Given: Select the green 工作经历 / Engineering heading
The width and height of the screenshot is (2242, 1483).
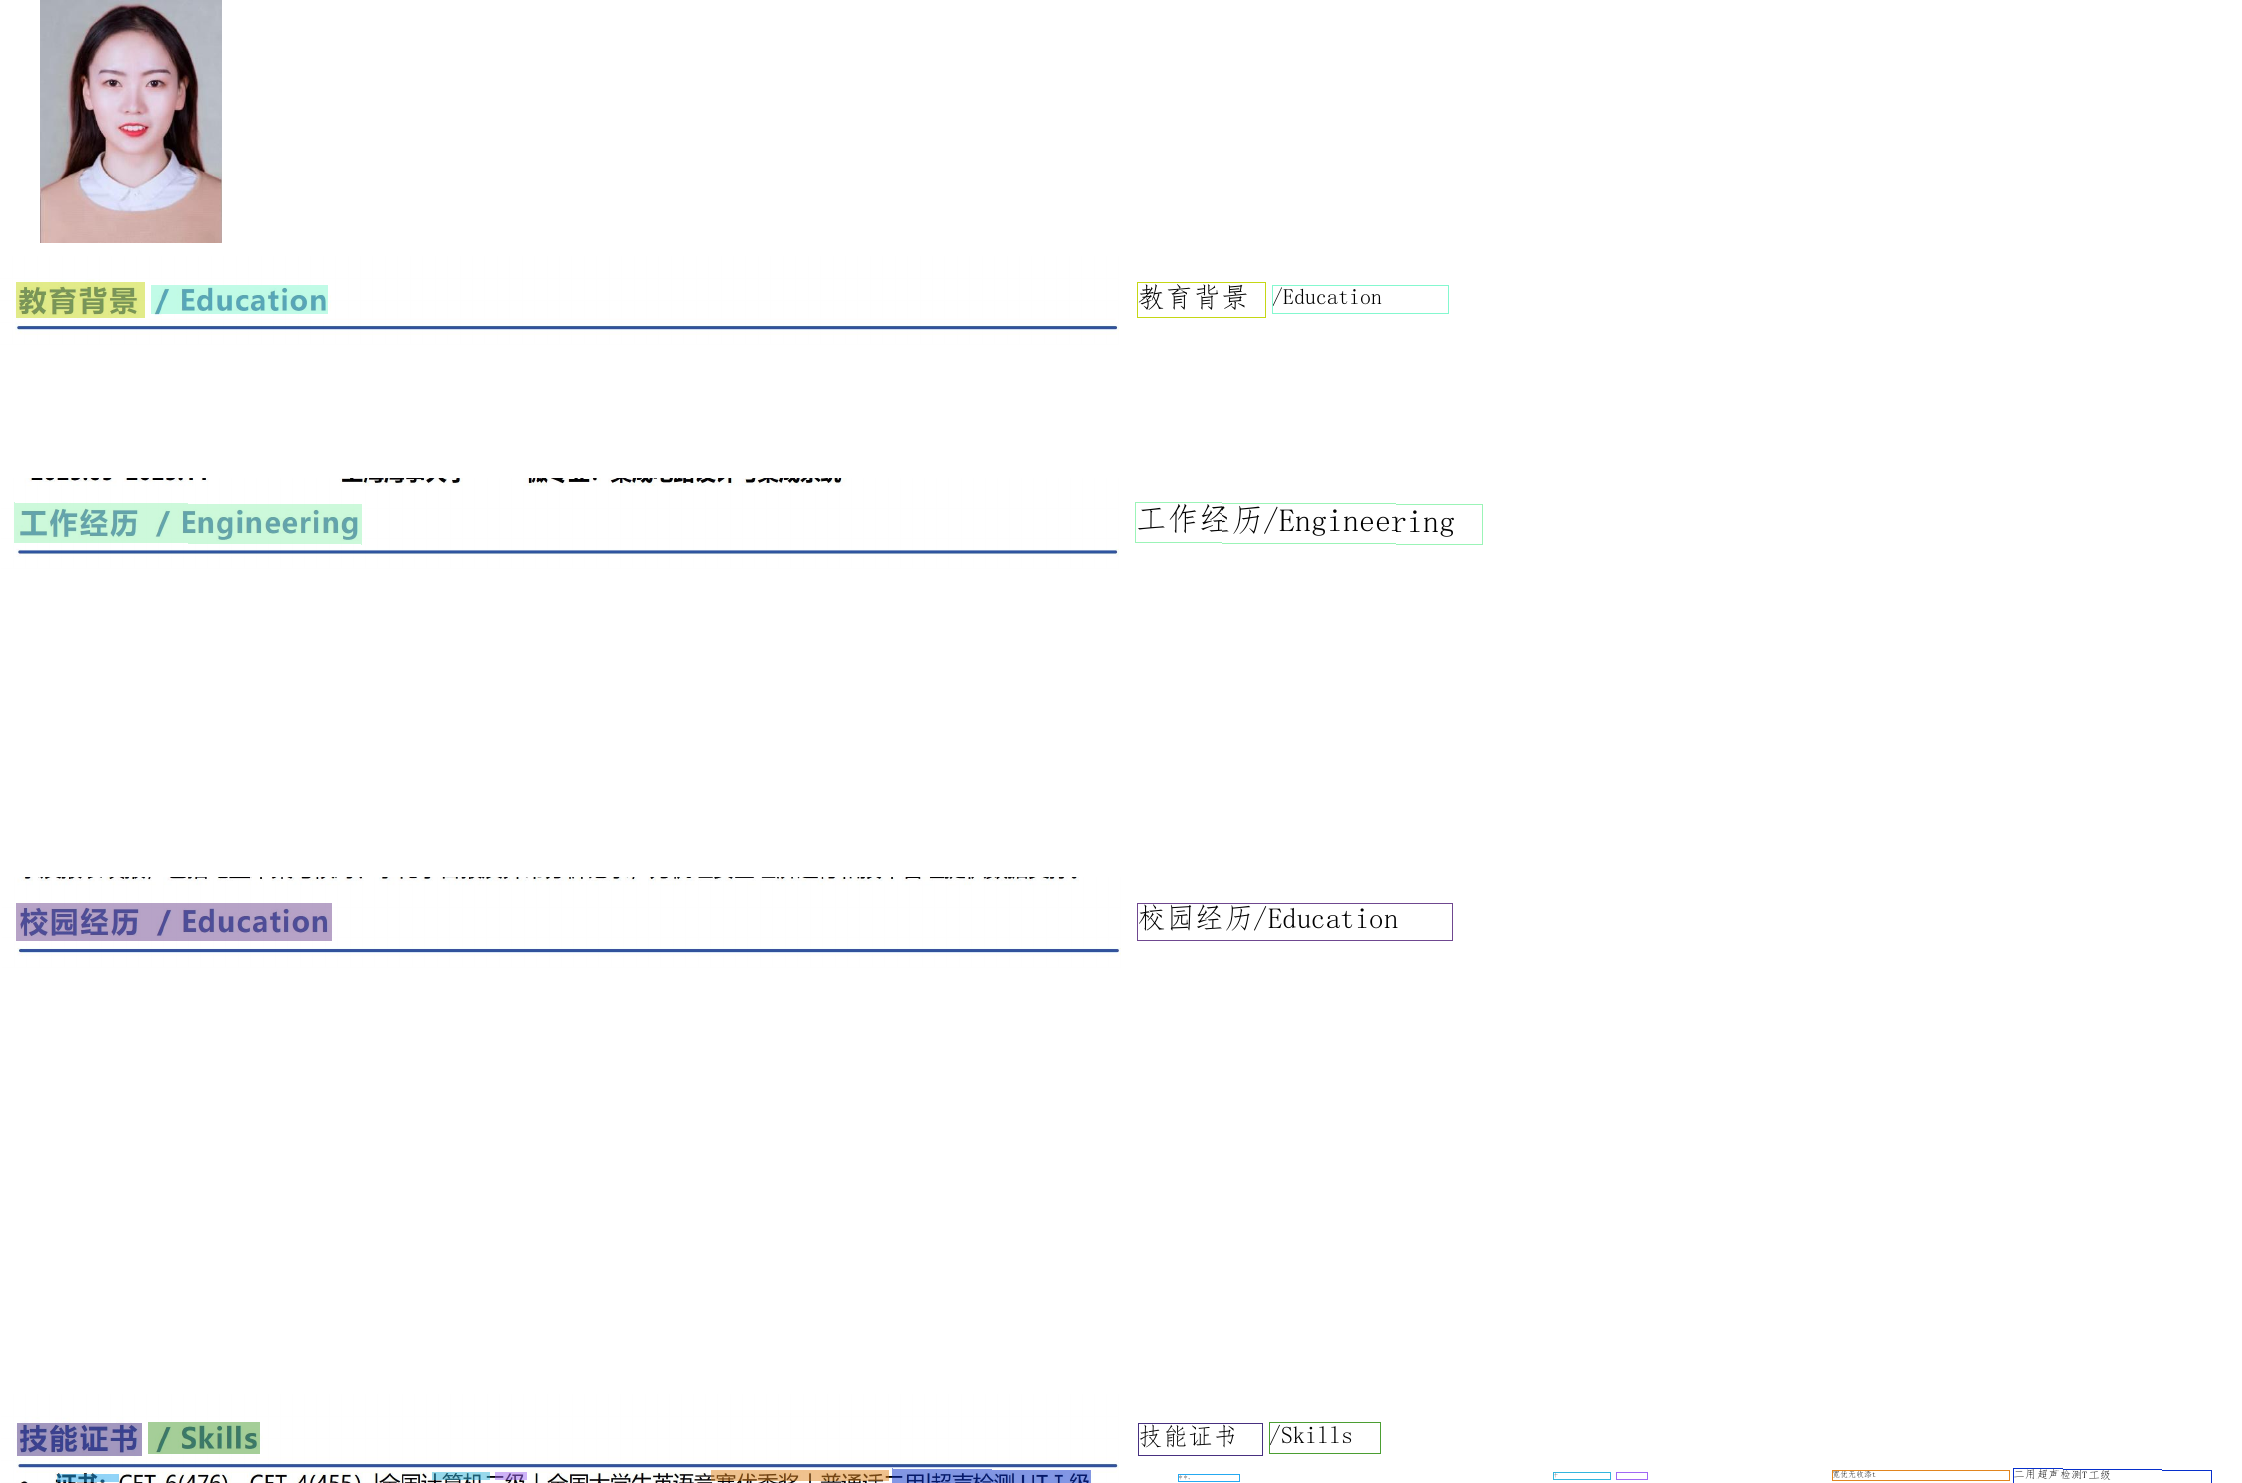Looking at the screenshot, I should (188, 523).
